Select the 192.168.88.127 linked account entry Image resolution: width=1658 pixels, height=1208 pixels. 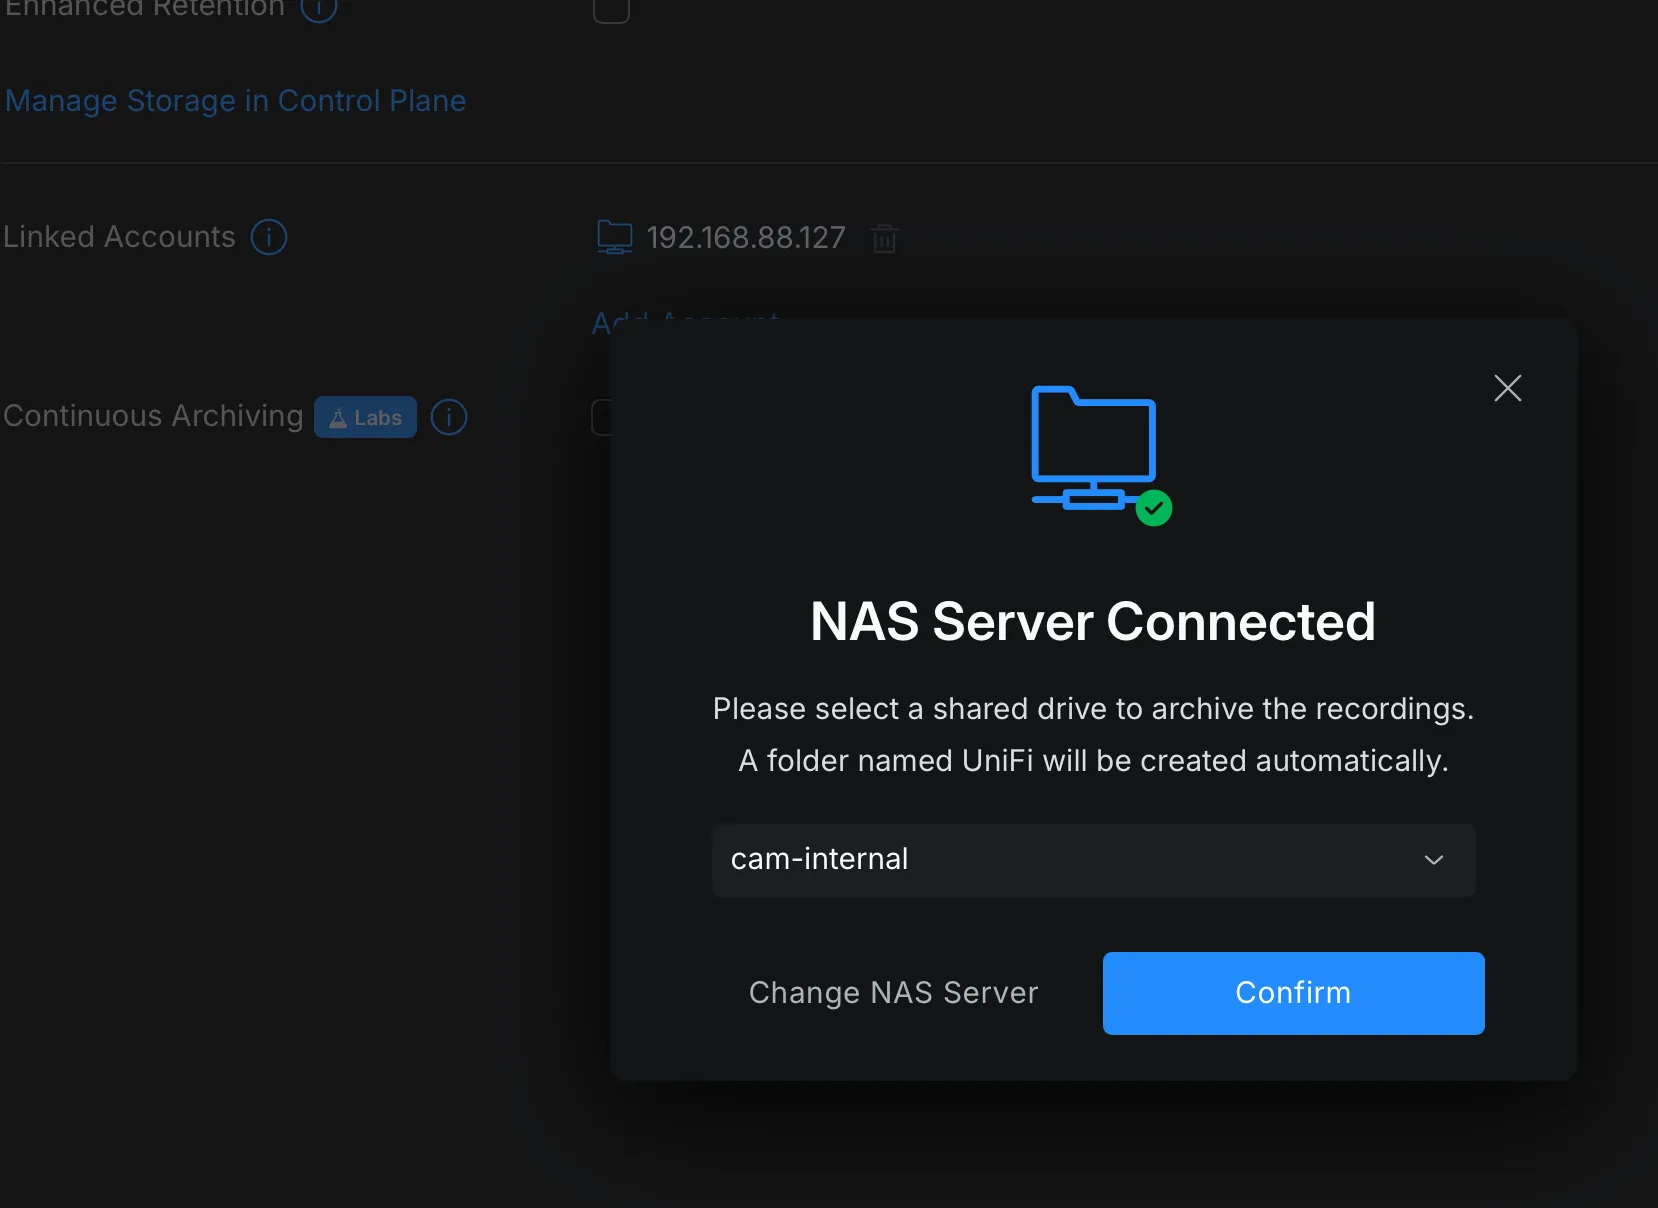click(x=745, y=238)
